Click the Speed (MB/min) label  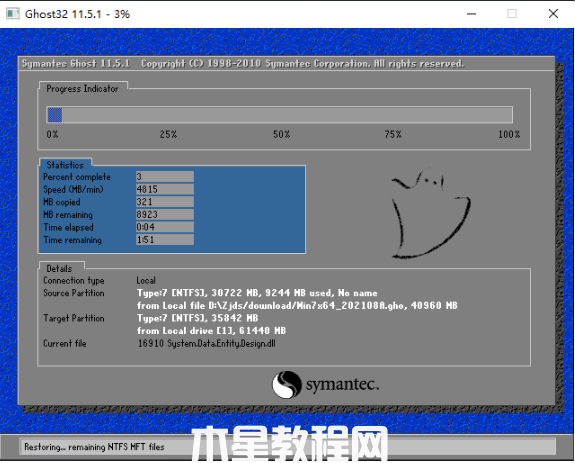(x=73, y=190)
